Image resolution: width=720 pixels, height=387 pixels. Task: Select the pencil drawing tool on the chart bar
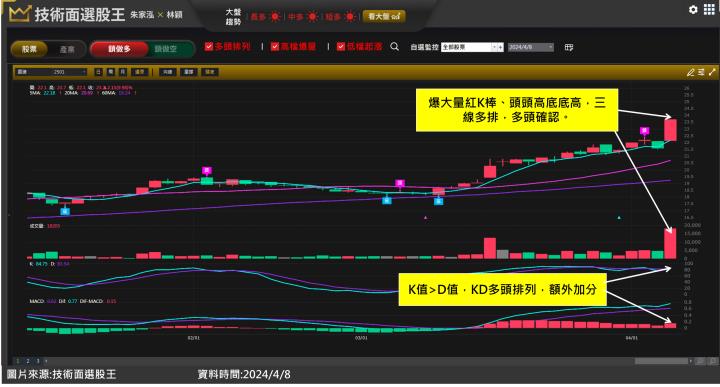pos(690,72)
